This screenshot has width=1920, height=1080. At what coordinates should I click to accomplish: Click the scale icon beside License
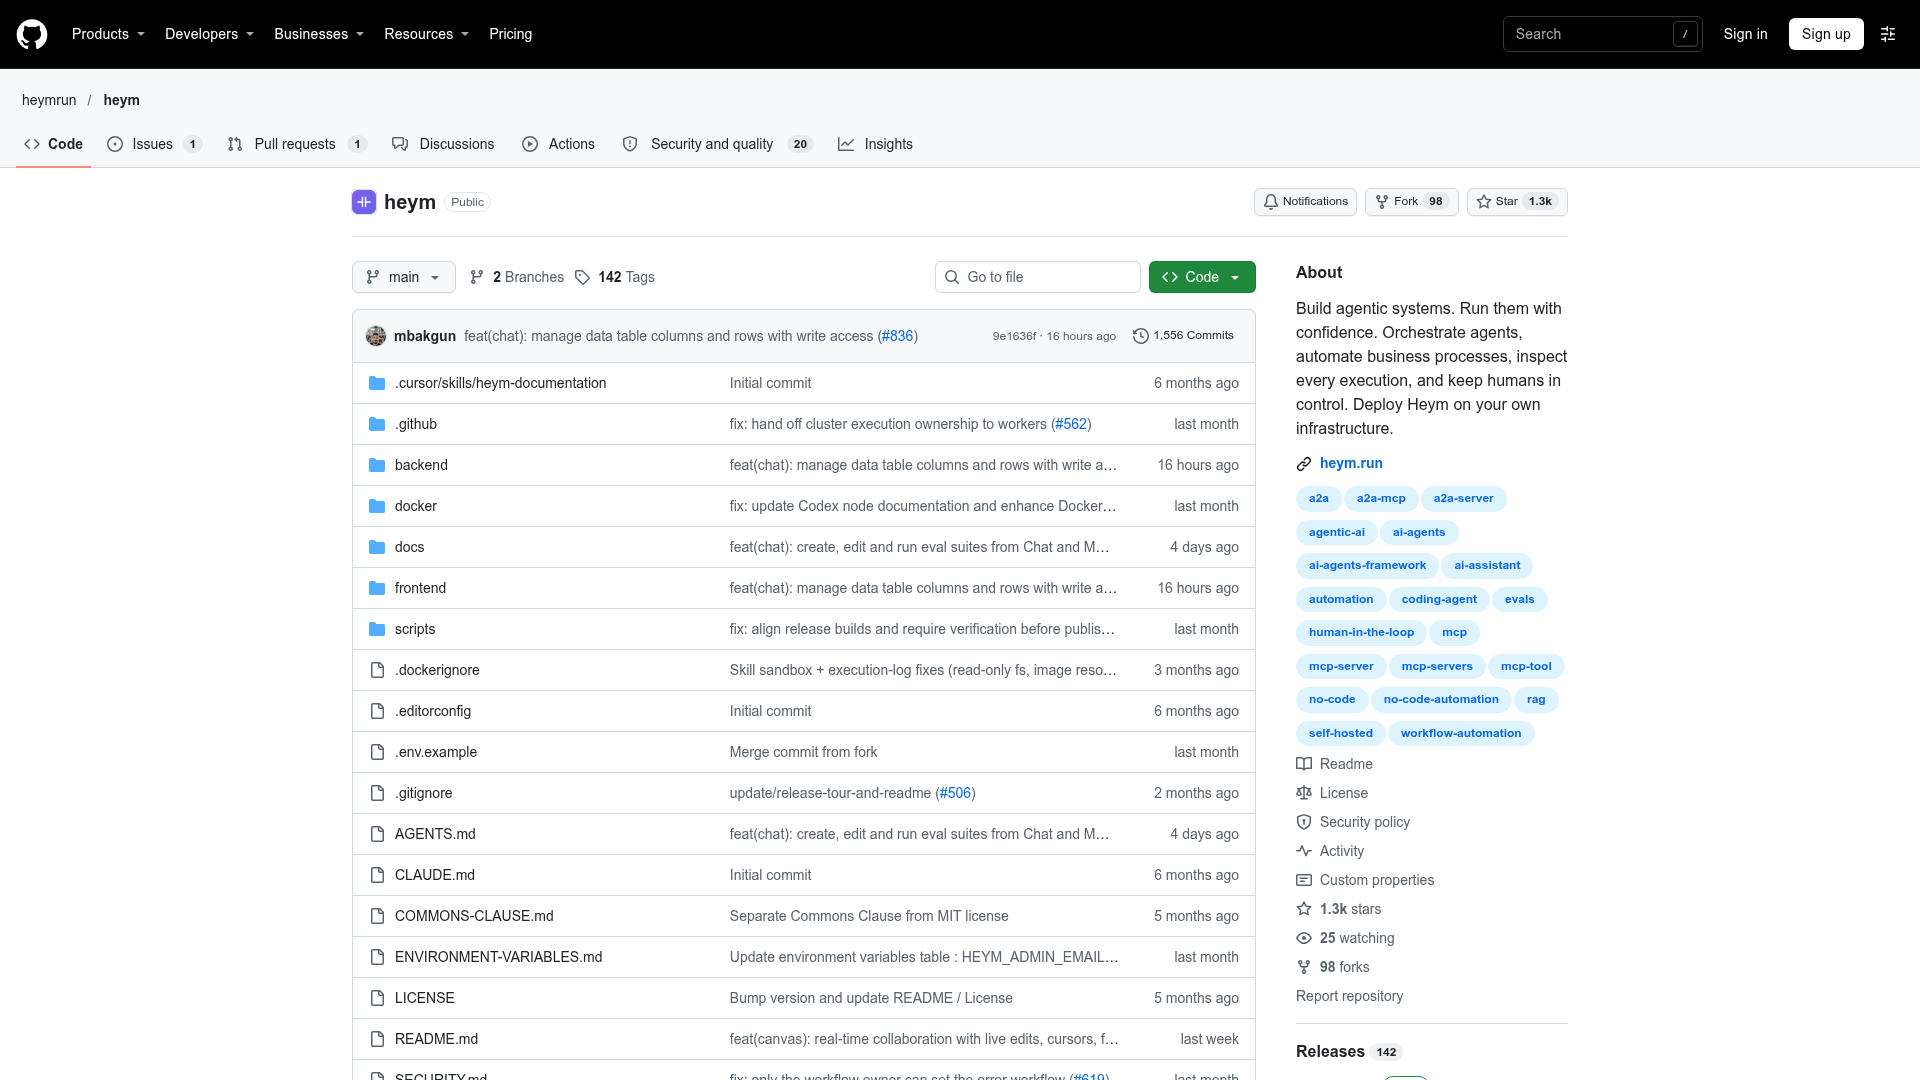coord(1304,793)
